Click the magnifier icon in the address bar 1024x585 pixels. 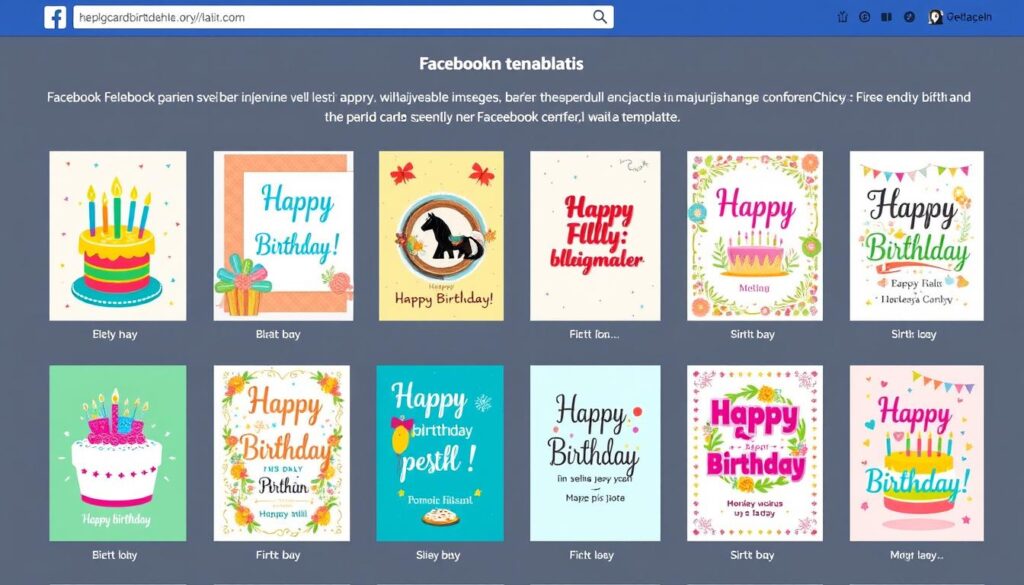[599, 16]
